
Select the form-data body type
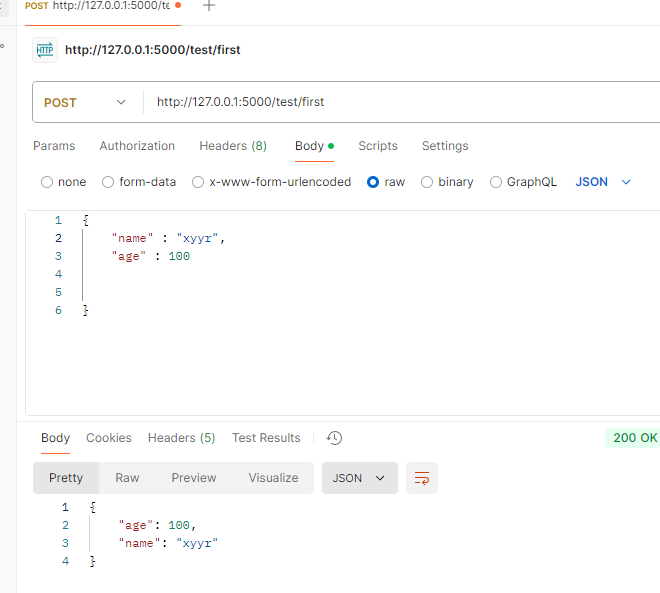pos(139,182)
